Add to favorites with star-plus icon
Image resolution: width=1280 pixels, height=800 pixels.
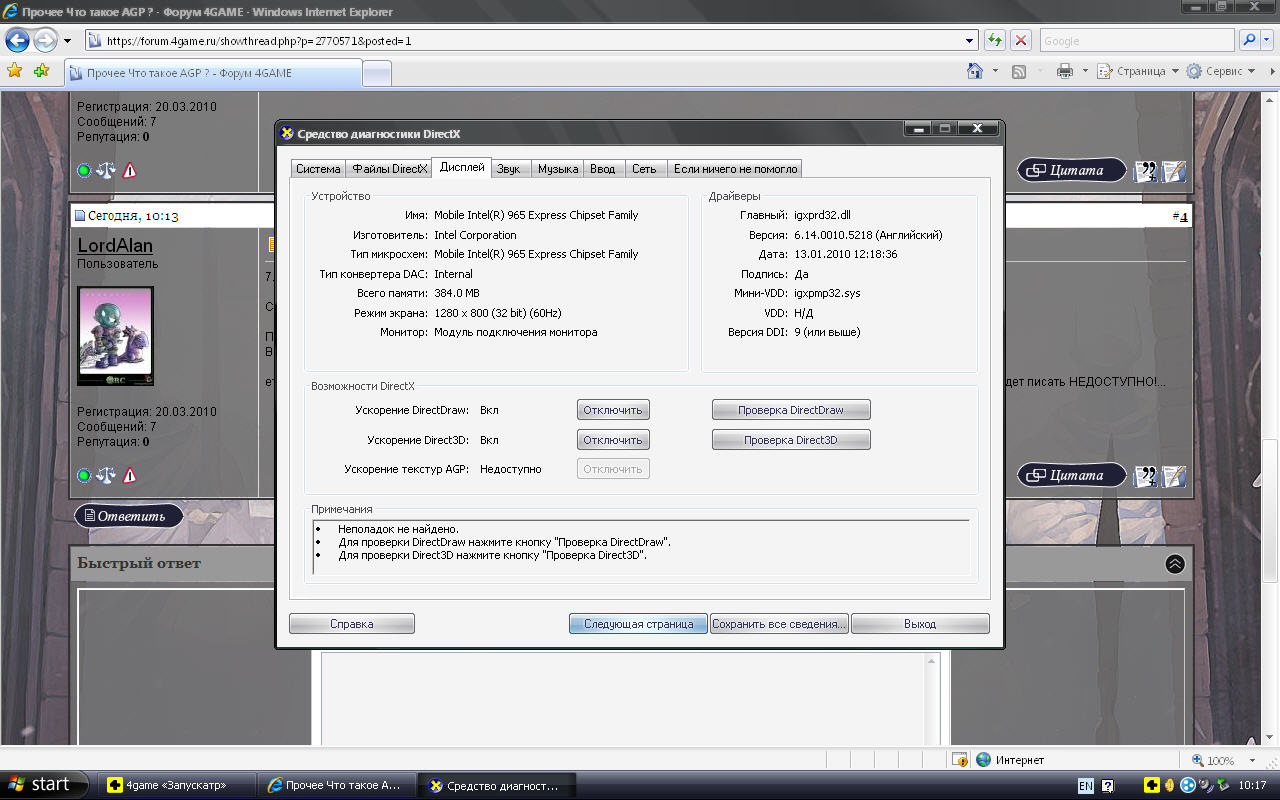[x=41, y=71]
